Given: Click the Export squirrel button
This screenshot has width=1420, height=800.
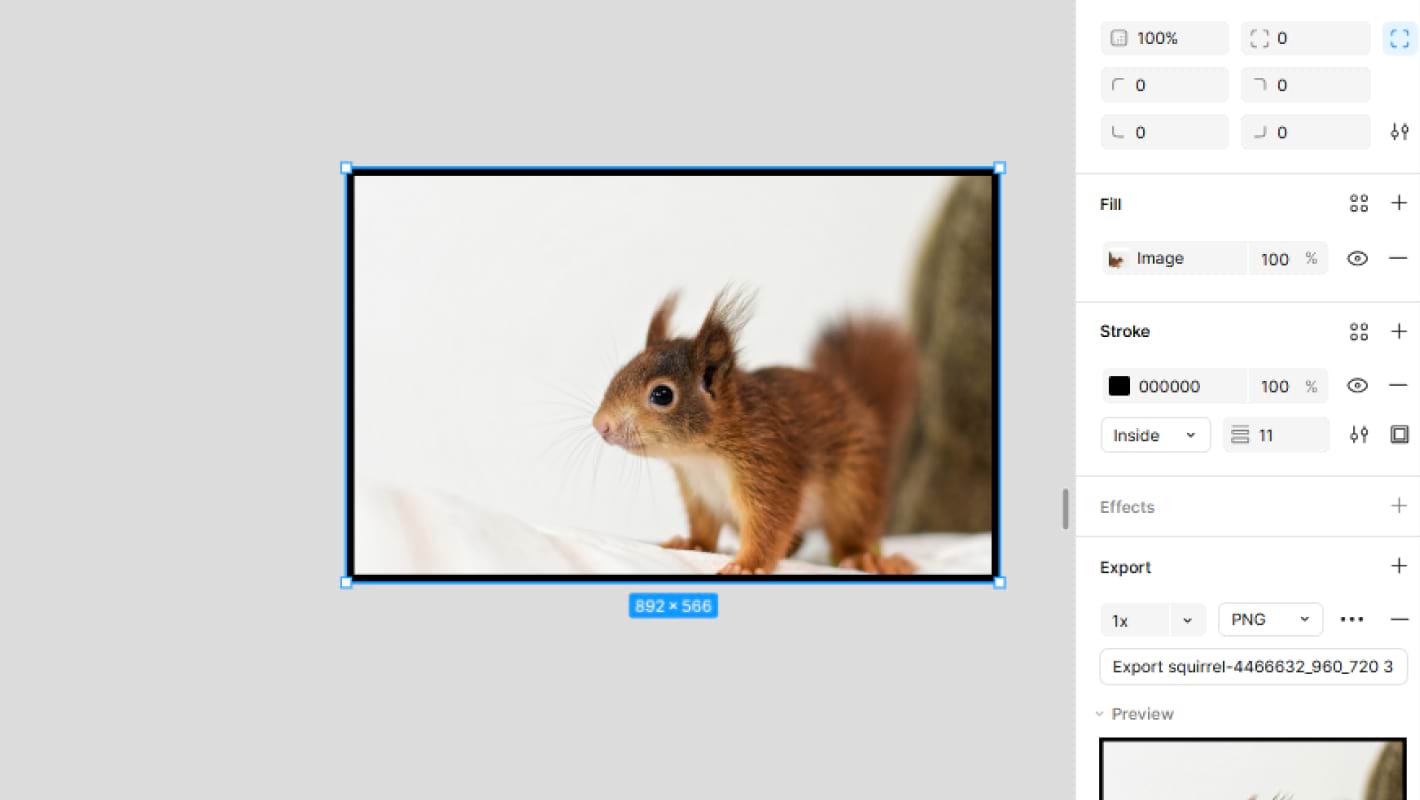Looking at the screenshot, I should (x=1253, y=667).
